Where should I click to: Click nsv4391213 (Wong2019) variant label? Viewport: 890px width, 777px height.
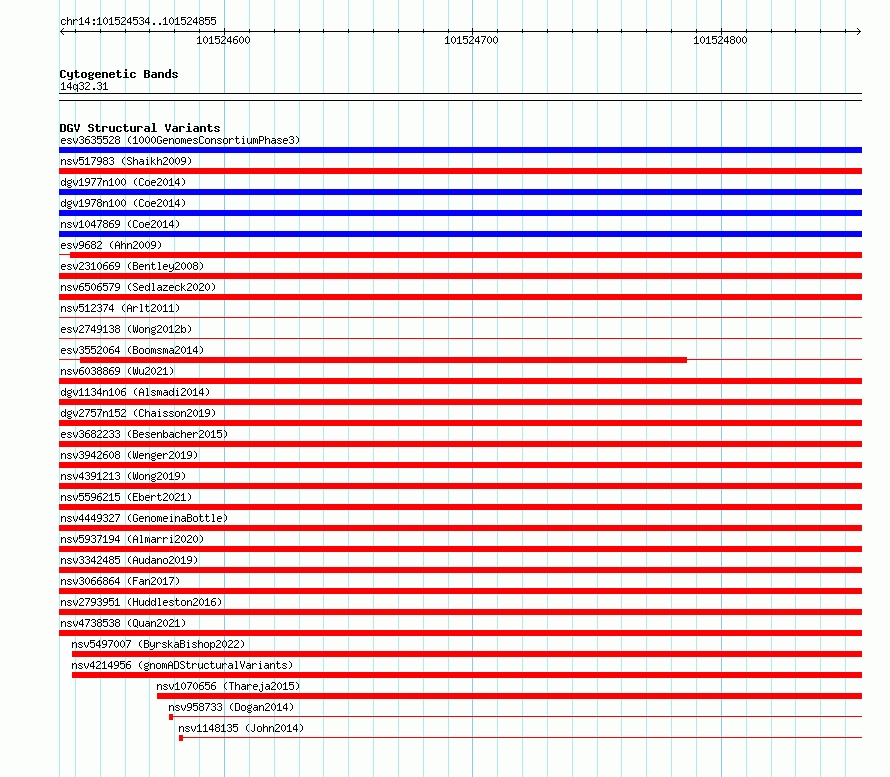(123, 476)
